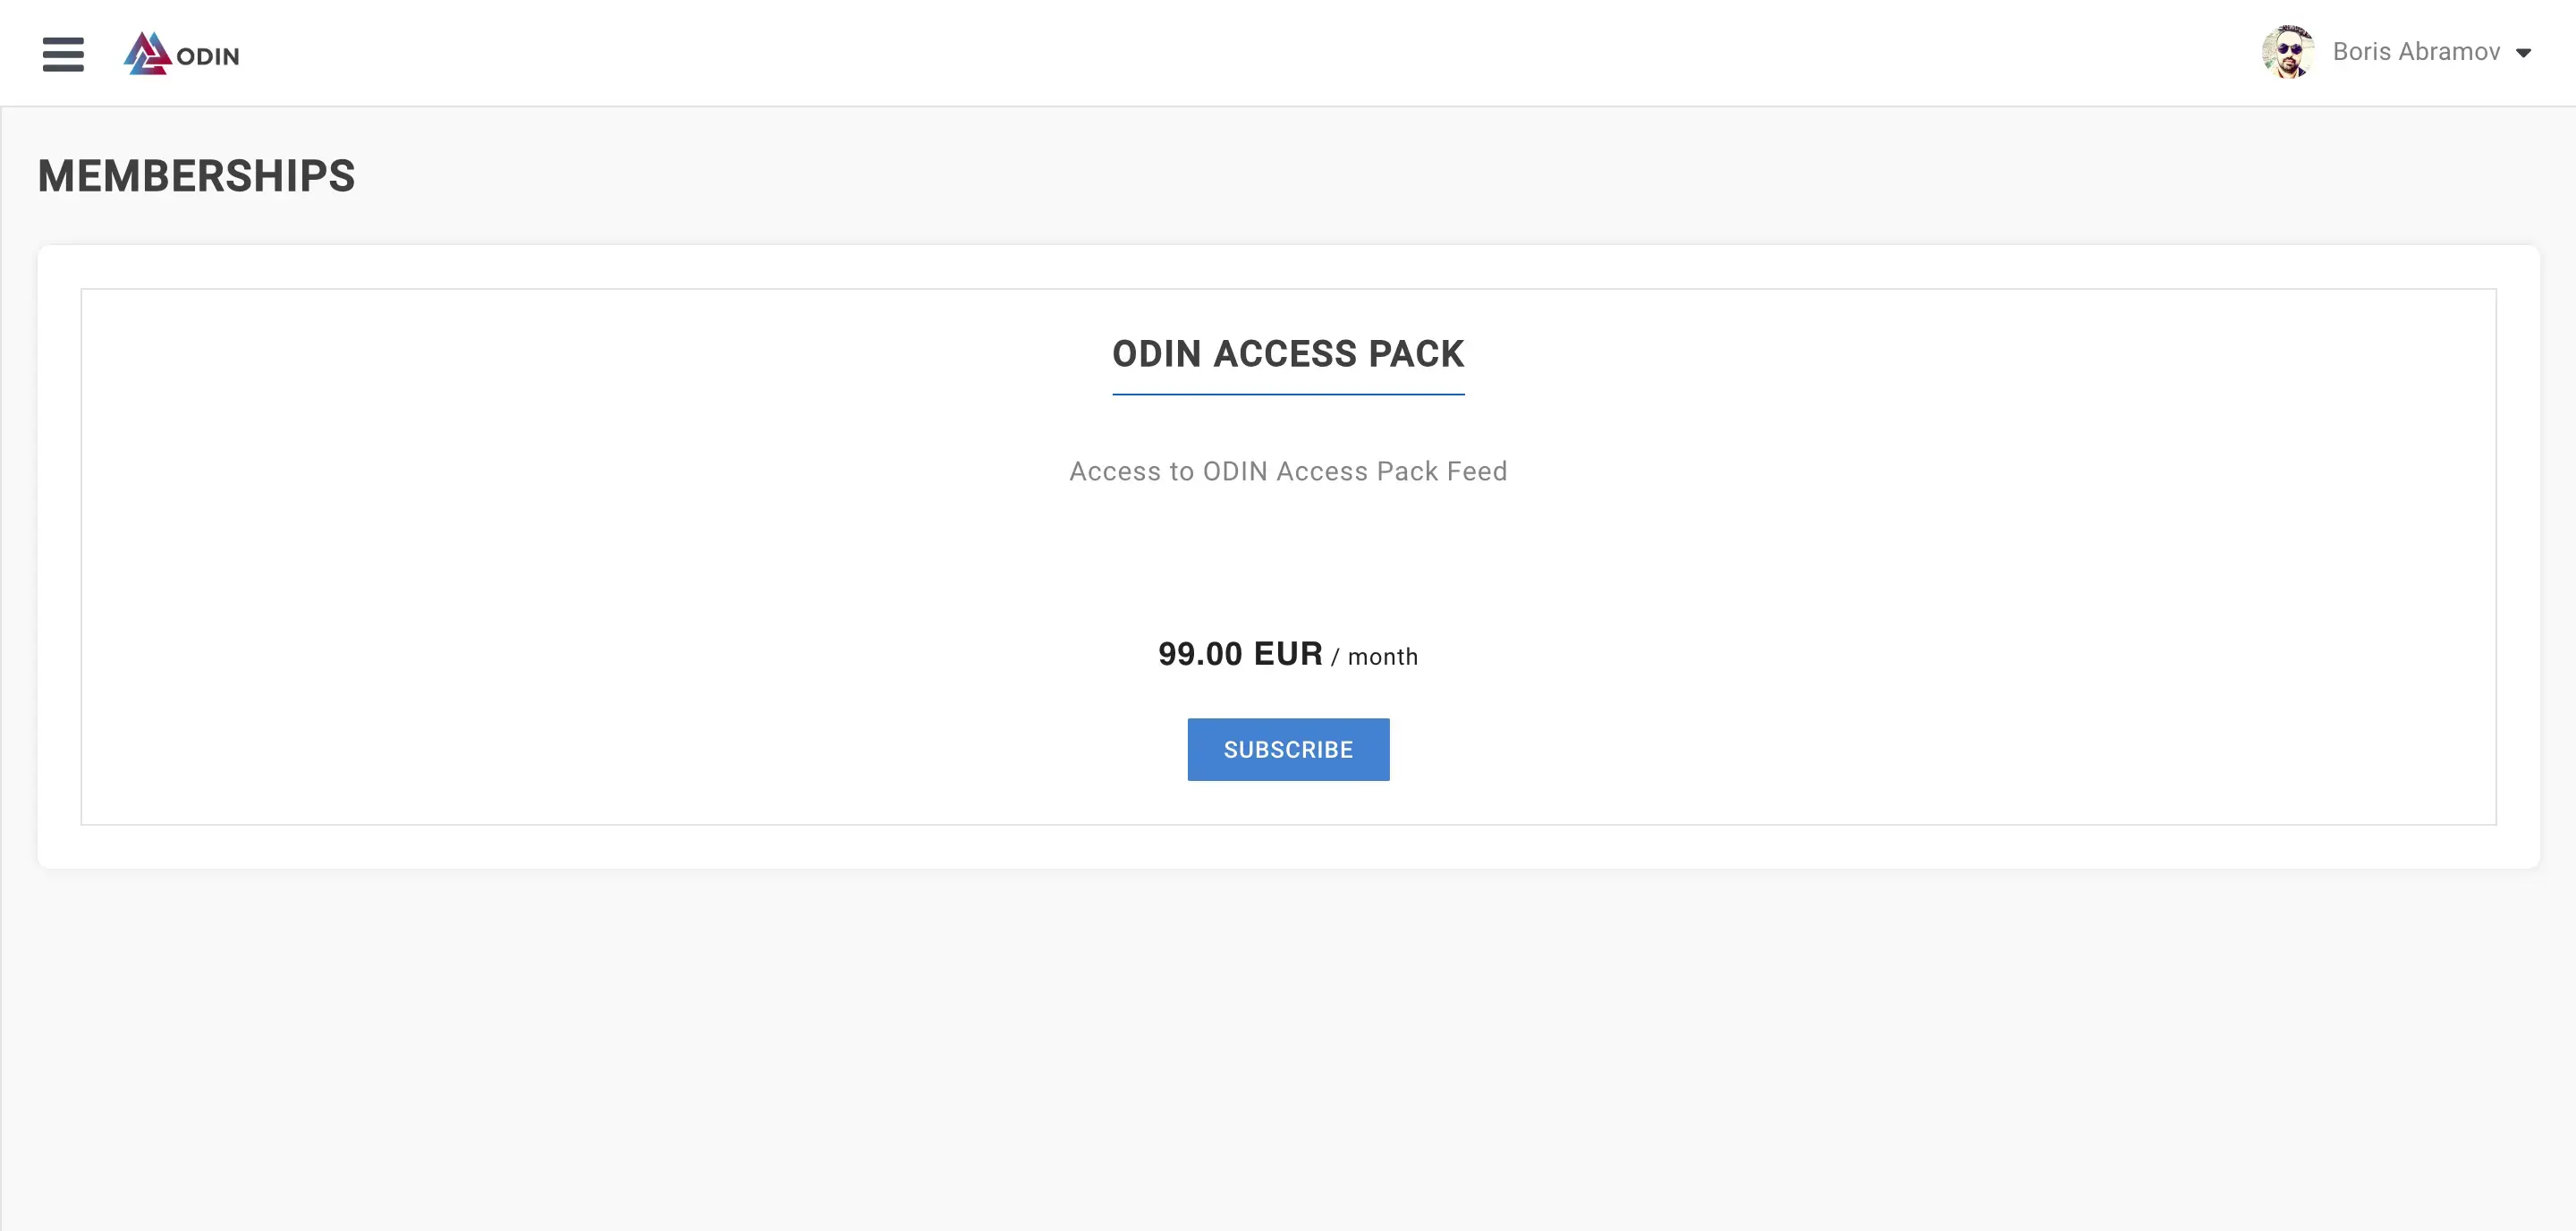
Task: Click the word Feed in the description
Action: [x=1476, y=471]
